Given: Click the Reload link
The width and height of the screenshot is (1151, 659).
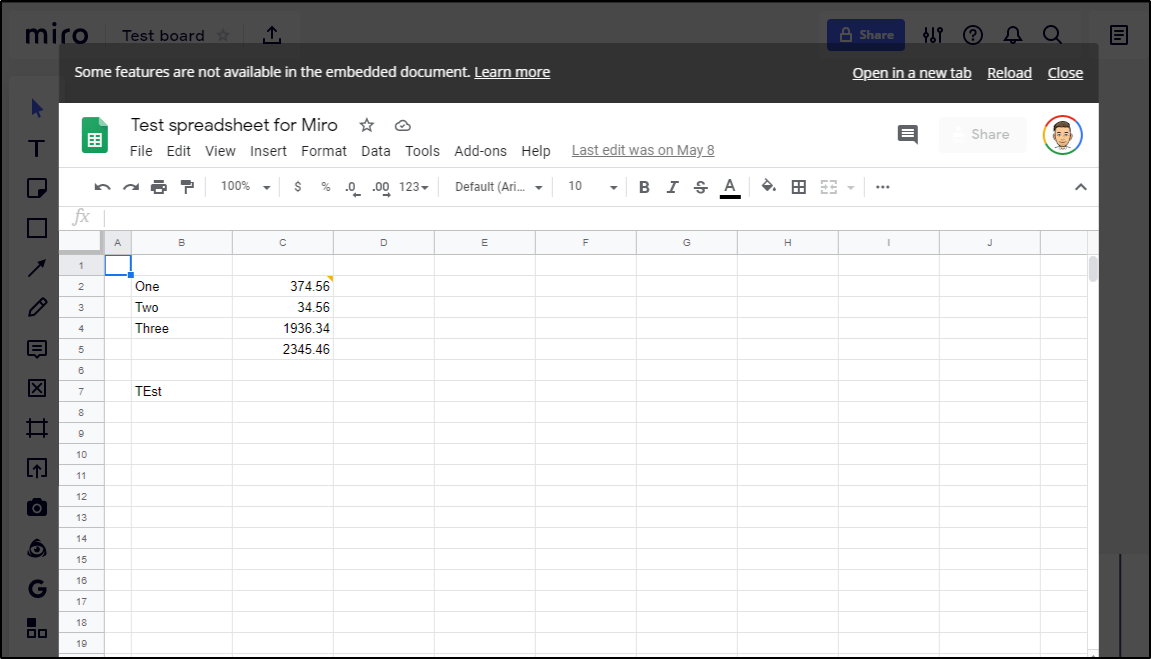Looking at the screenshot, I should pos(1009,73).
